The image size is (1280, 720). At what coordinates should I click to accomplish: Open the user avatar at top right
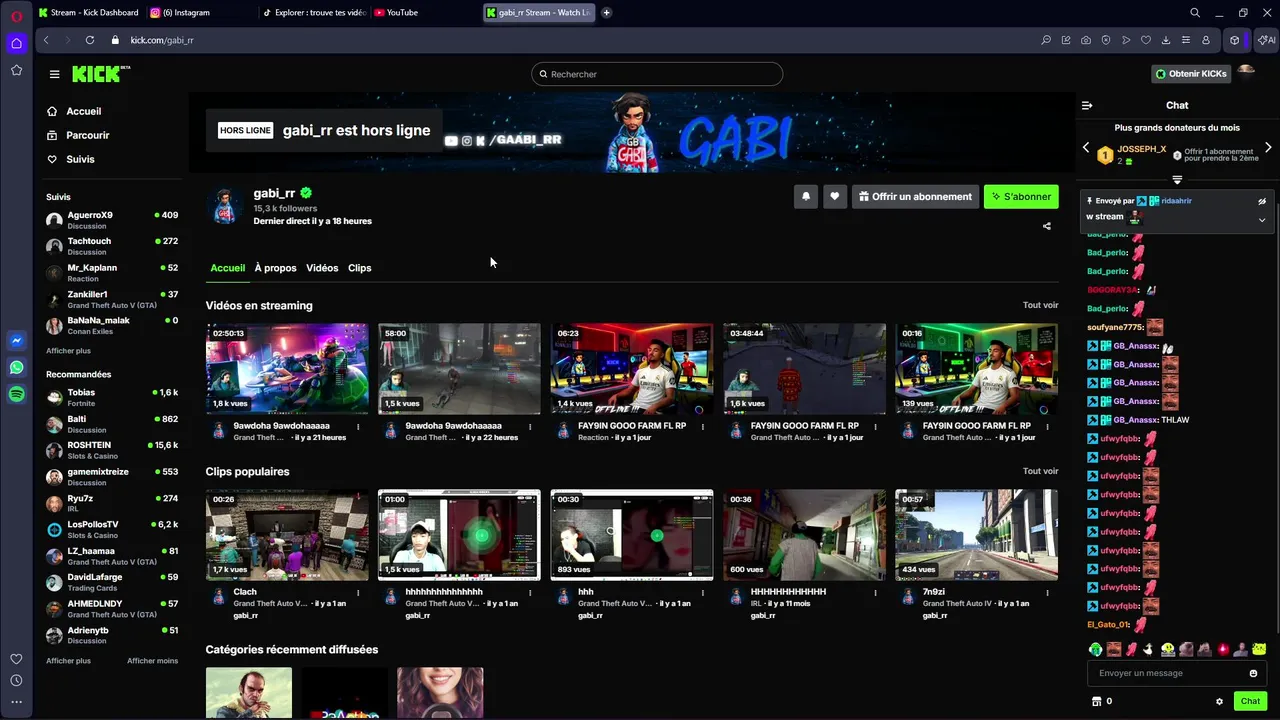(x=1246, y=72)
